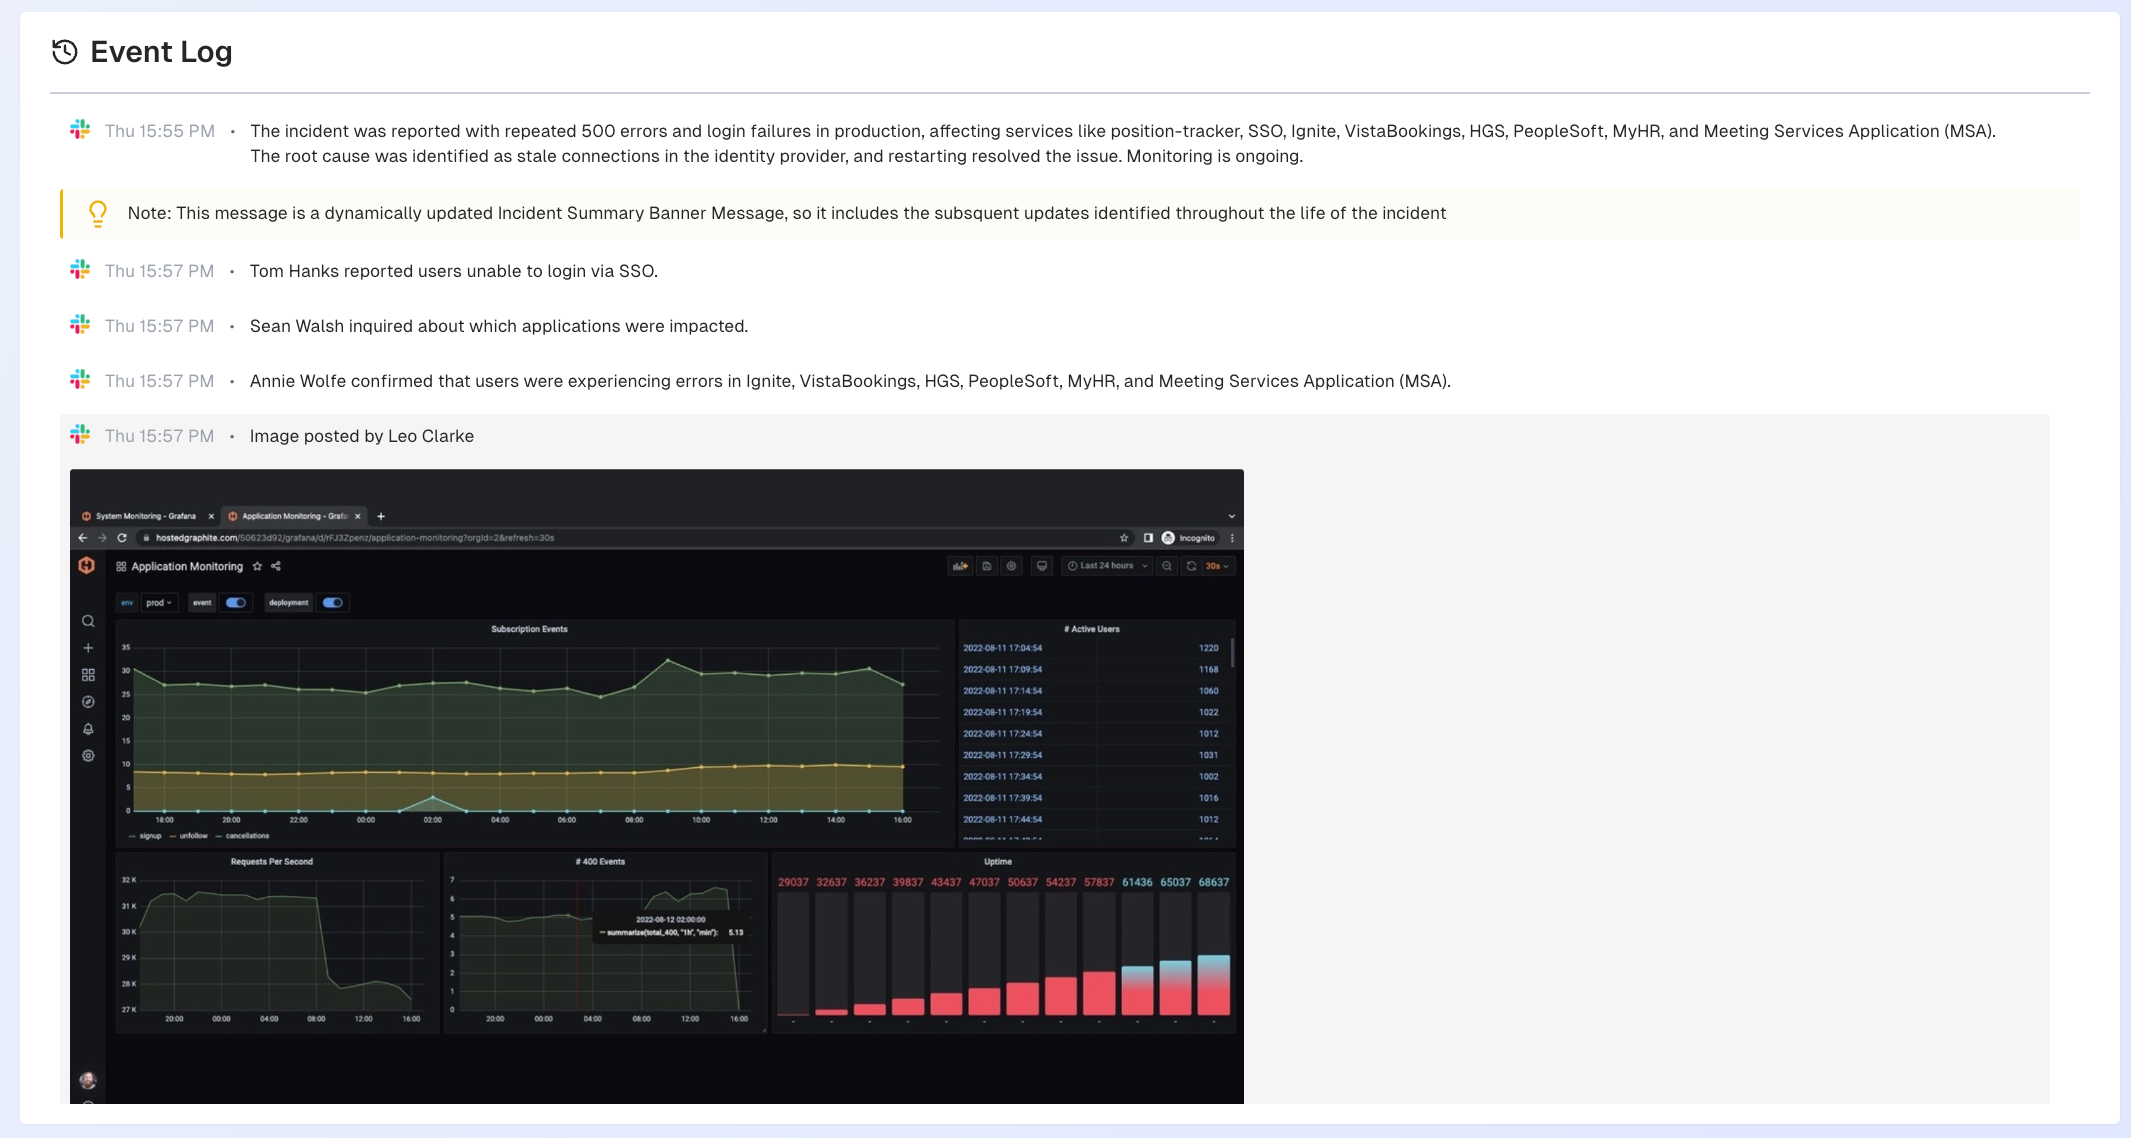Open the Dashboard settings gear icon
Viewport: 2131px width, 1138px height.
[1011, 565]
